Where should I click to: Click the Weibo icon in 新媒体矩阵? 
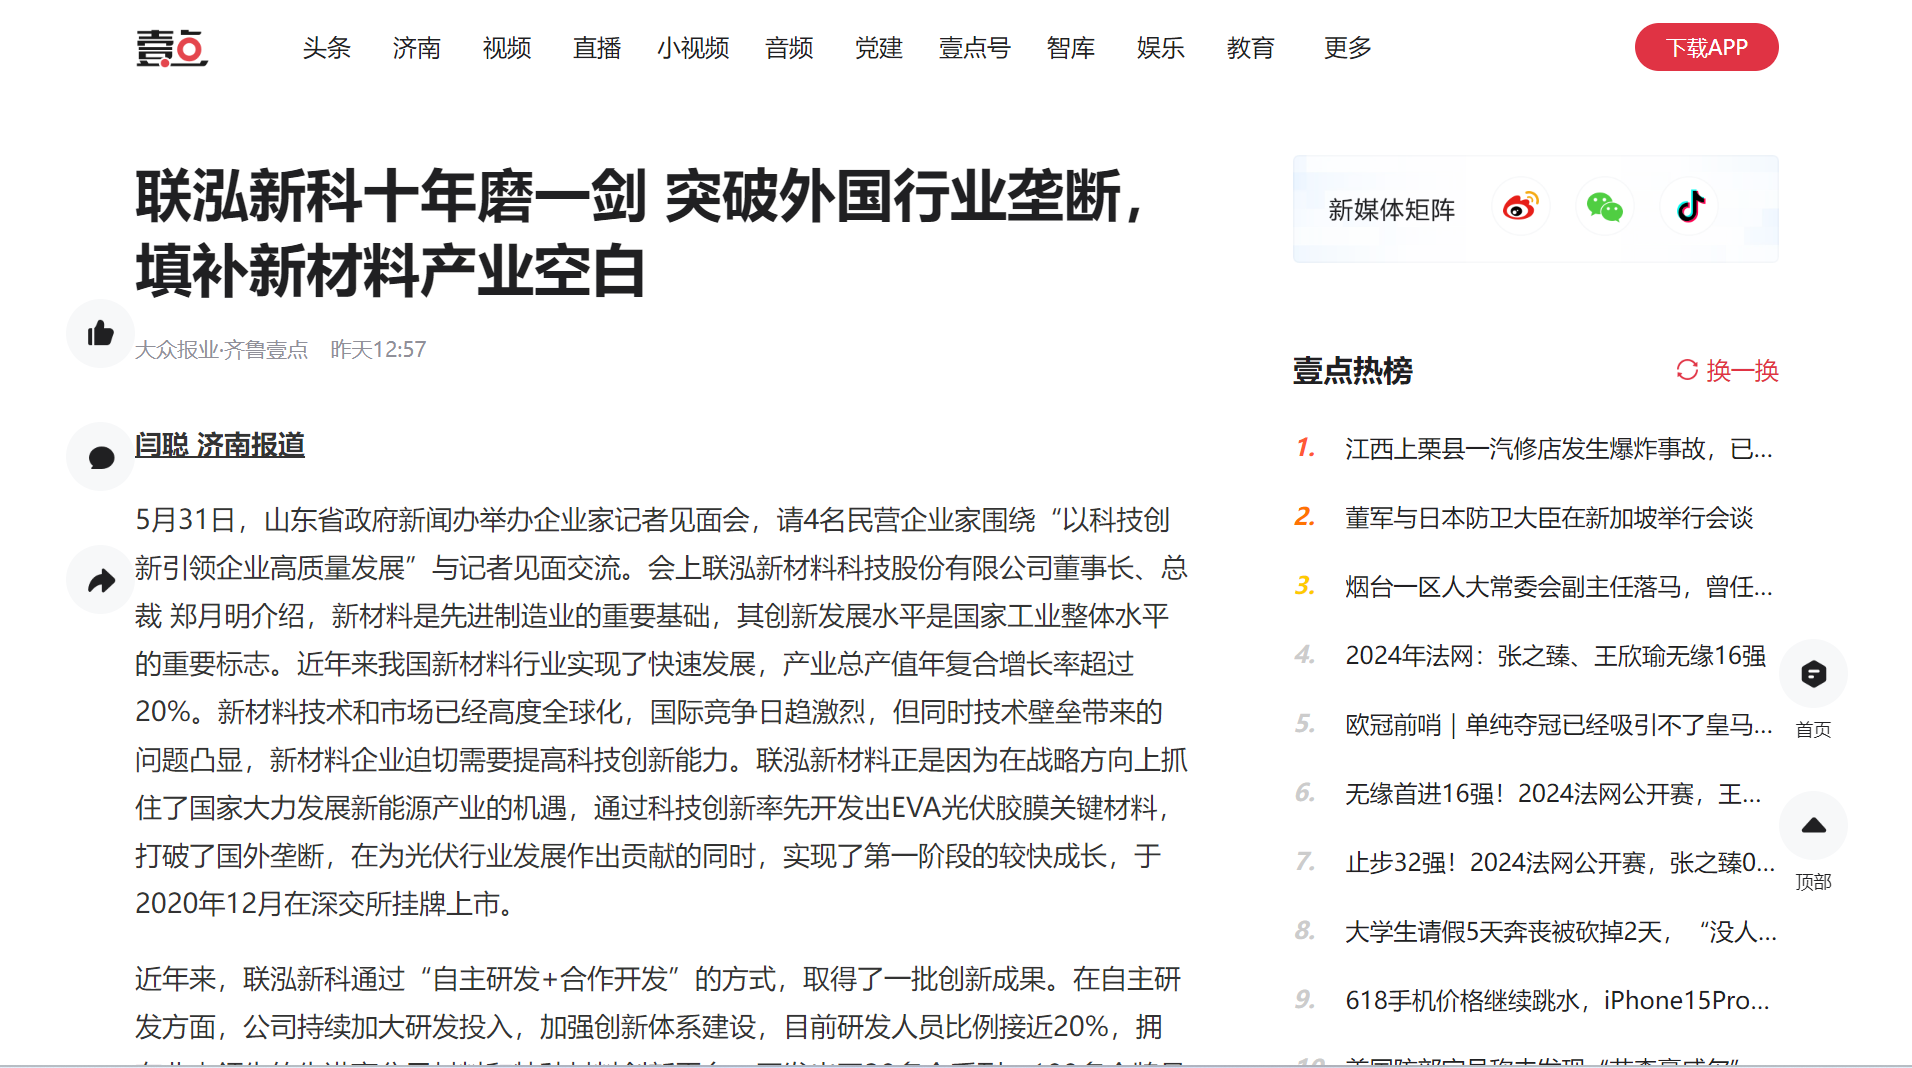[1519, 207]
